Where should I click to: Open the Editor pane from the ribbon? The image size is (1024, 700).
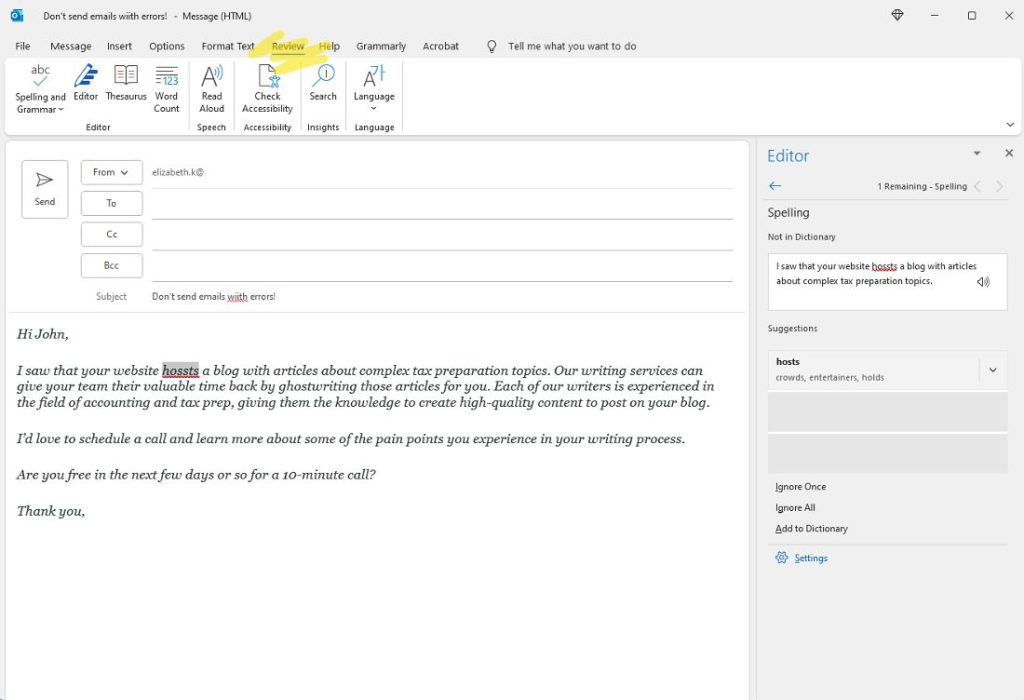(x=86, y=88)
